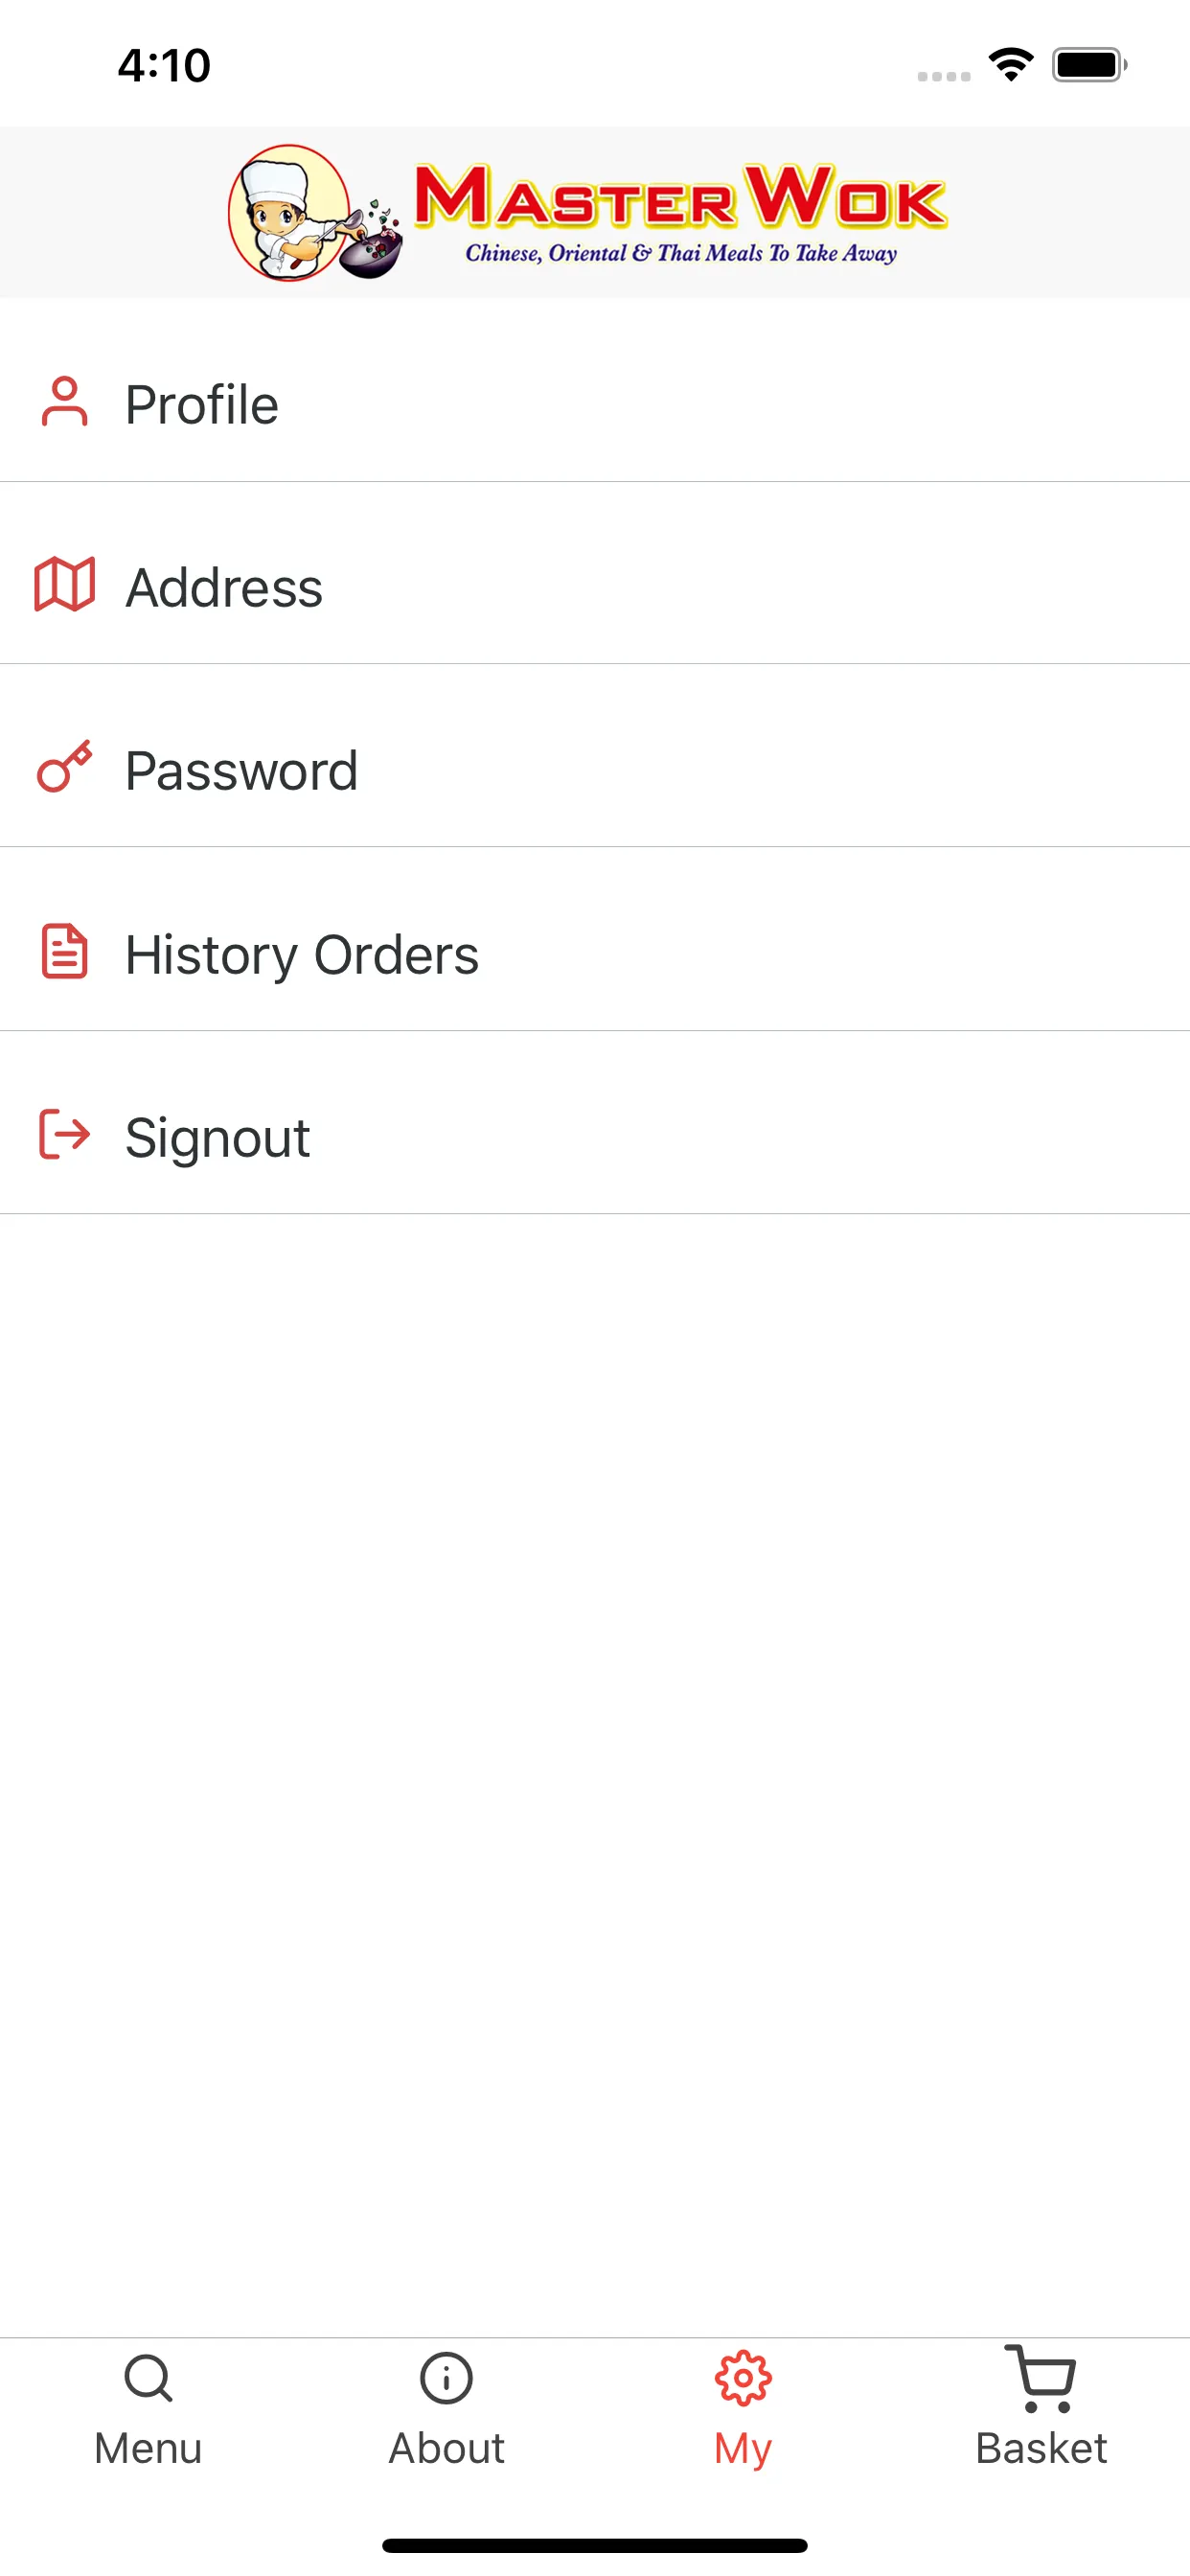Viewport: 1190px width, 2576px height.
Task: Tap the Profile person icon
Action: click(64, 402)
